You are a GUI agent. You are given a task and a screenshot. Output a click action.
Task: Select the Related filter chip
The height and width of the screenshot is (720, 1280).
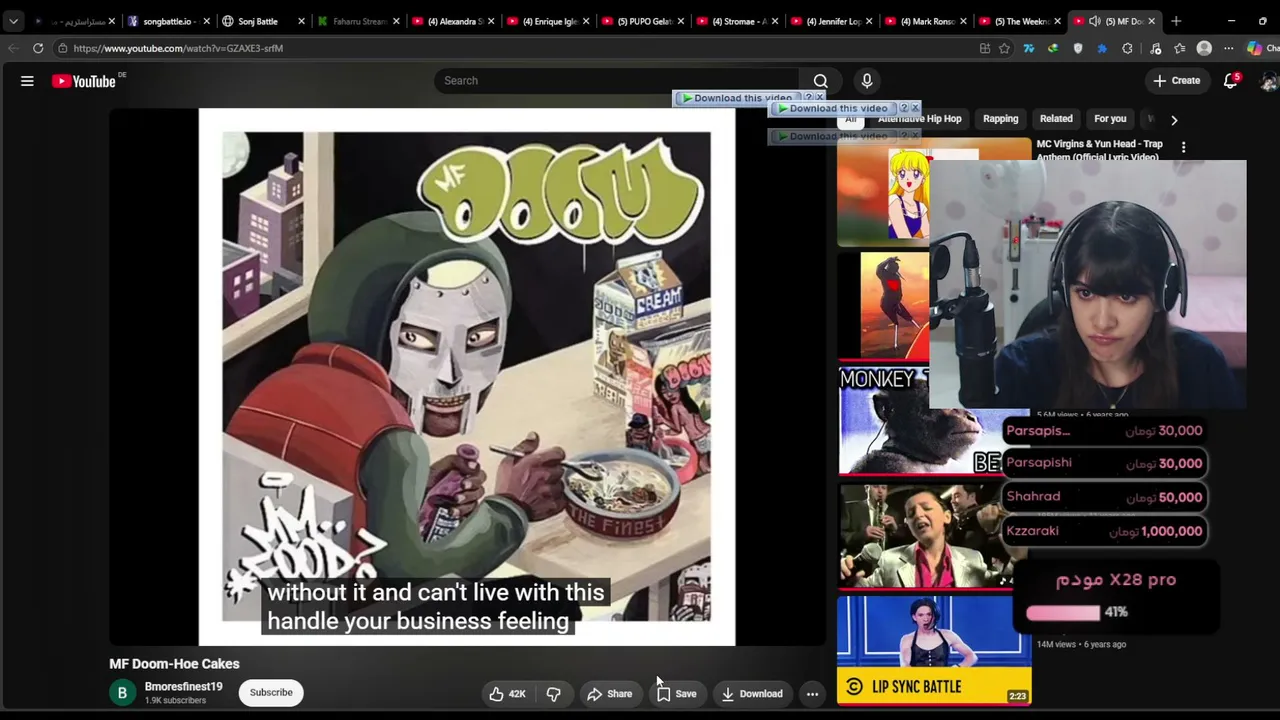[x=1056, y=119]
